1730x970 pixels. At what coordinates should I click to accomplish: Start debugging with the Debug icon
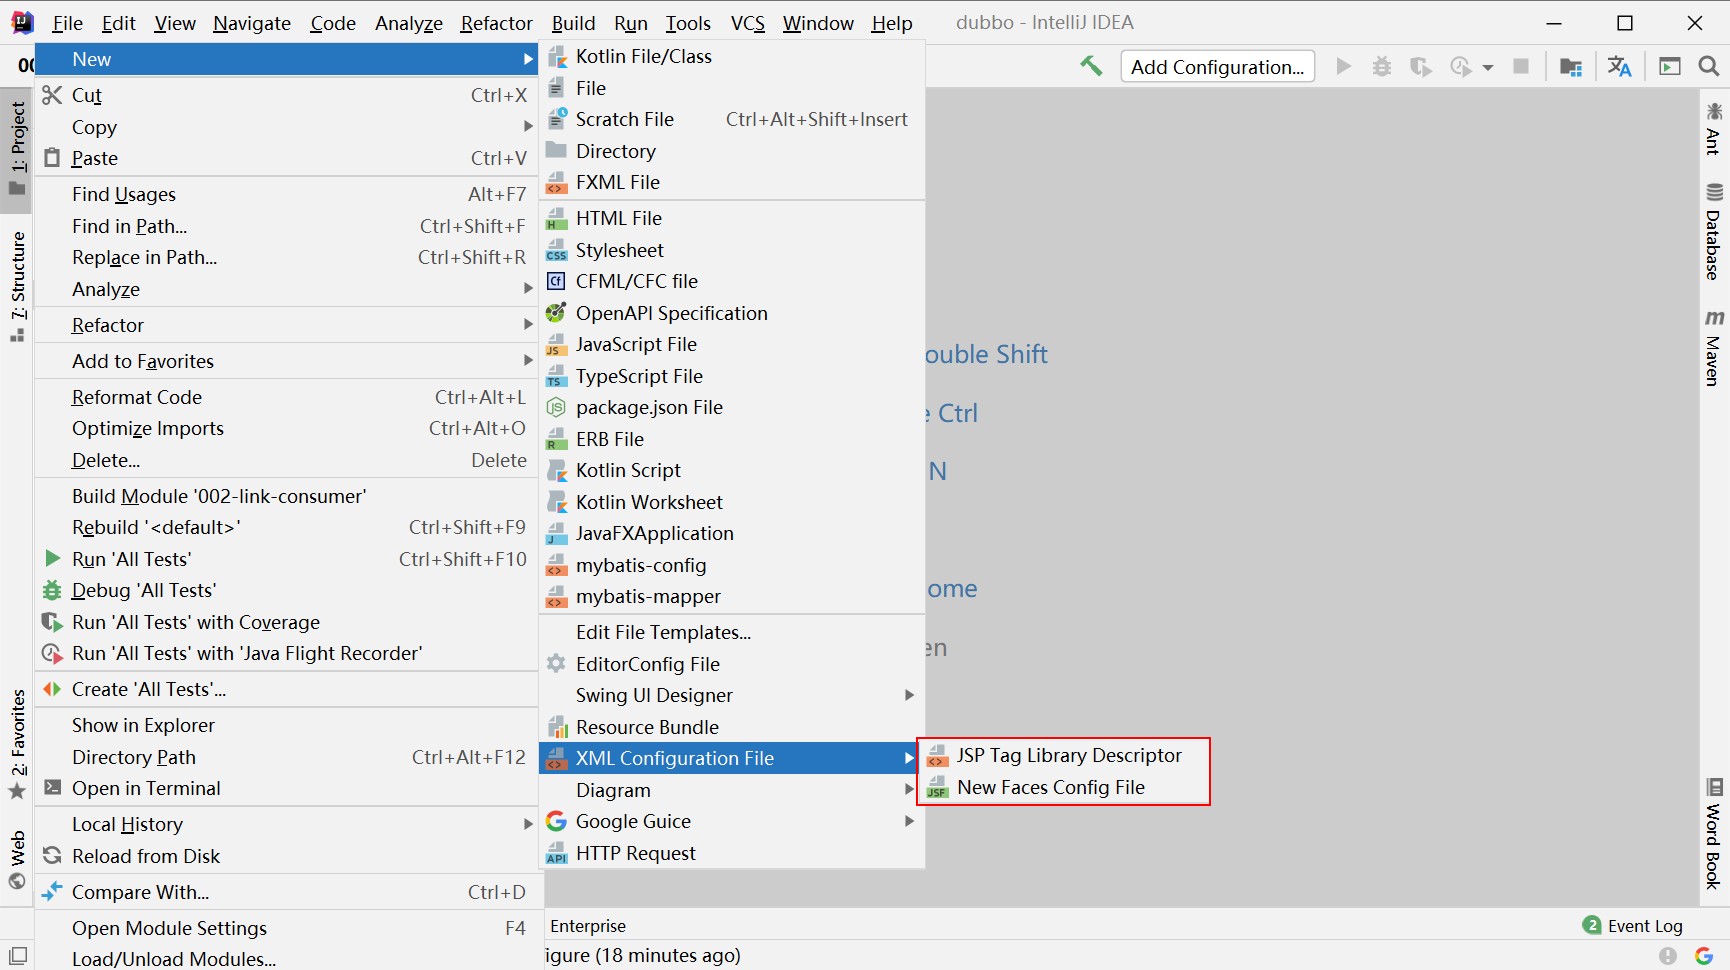click(1382, 66)
